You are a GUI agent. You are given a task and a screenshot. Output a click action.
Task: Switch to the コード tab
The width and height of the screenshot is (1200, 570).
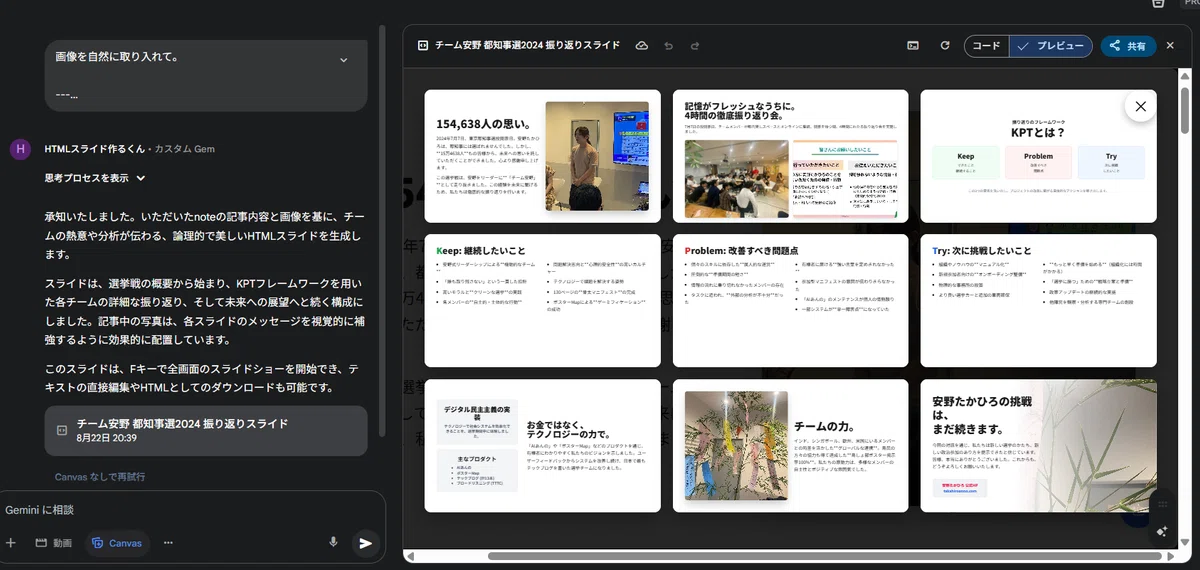click(986, 46)
